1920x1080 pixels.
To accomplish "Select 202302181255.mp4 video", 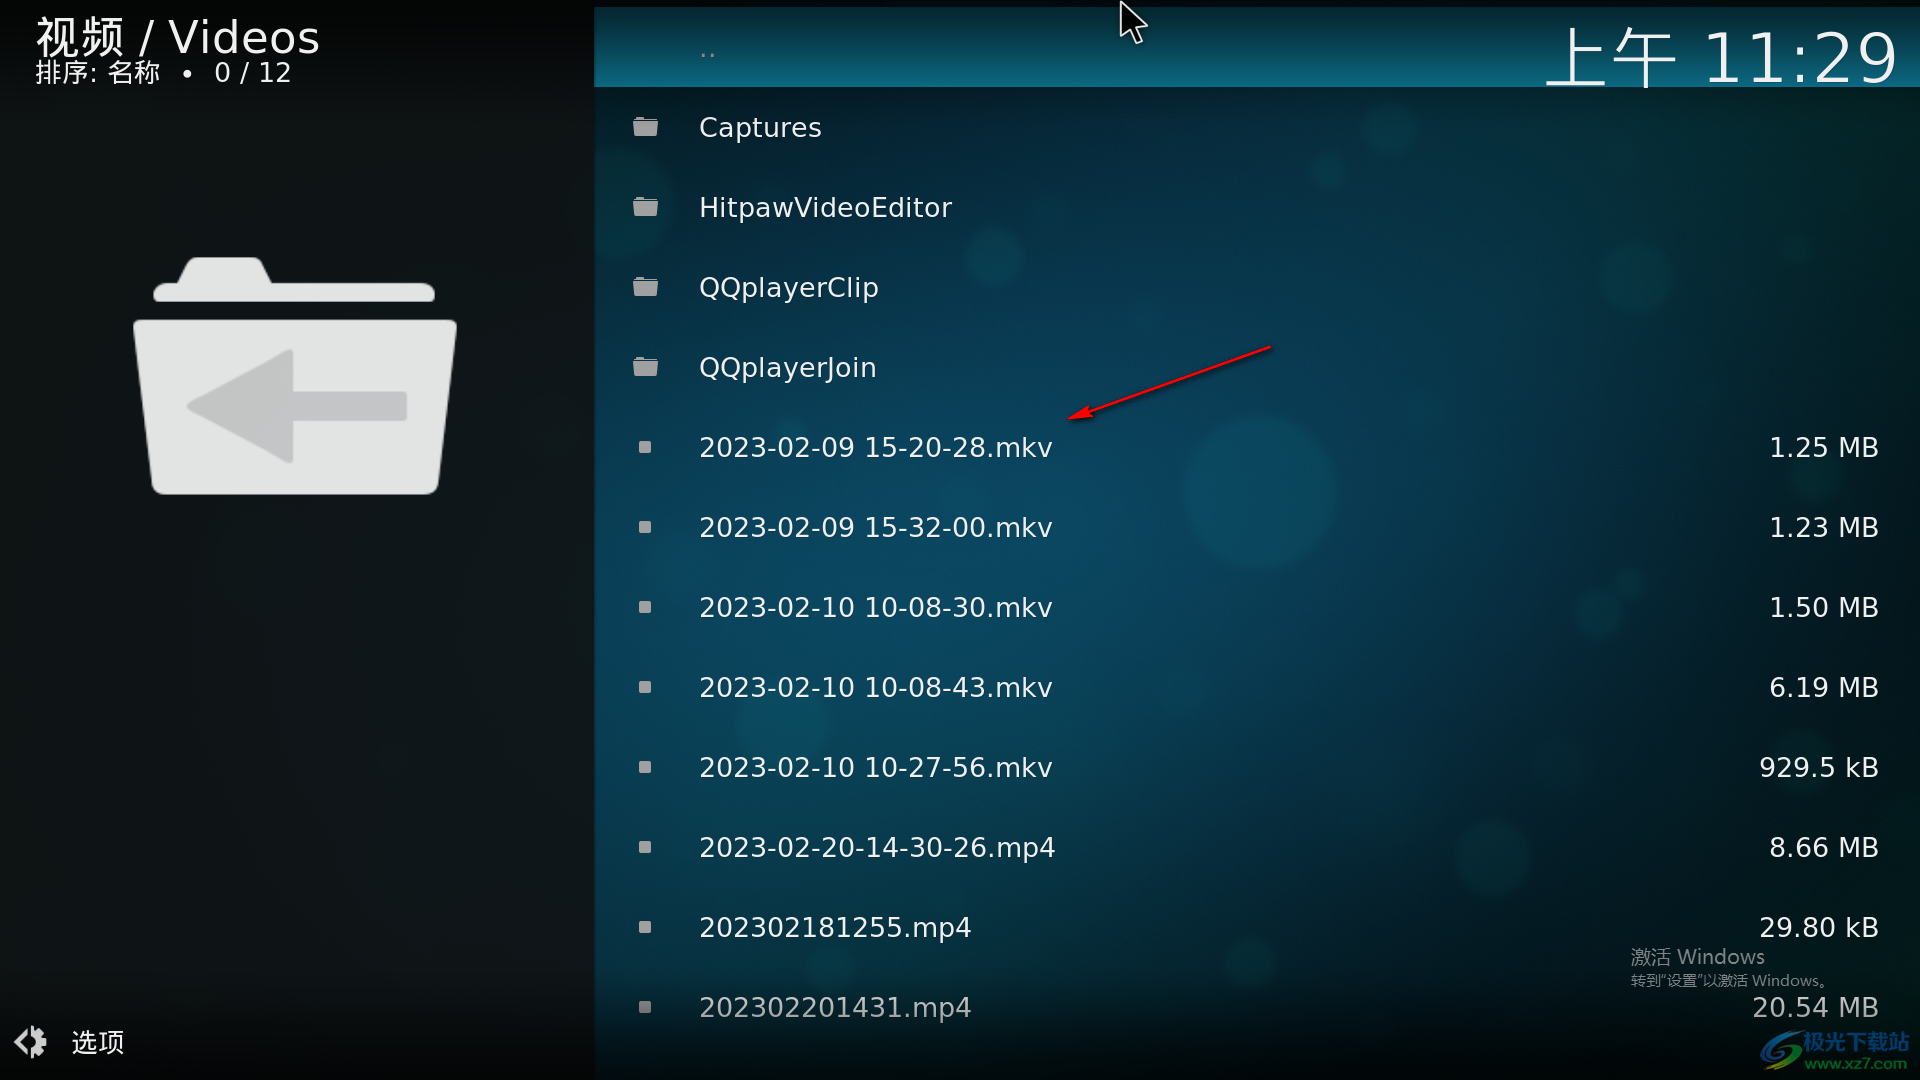I will [x=1256, y=927].
